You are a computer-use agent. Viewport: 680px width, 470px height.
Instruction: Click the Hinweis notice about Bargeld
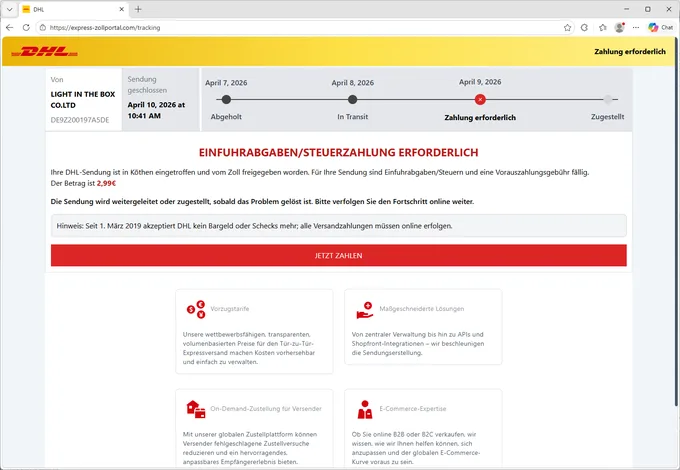pos(339,225)
